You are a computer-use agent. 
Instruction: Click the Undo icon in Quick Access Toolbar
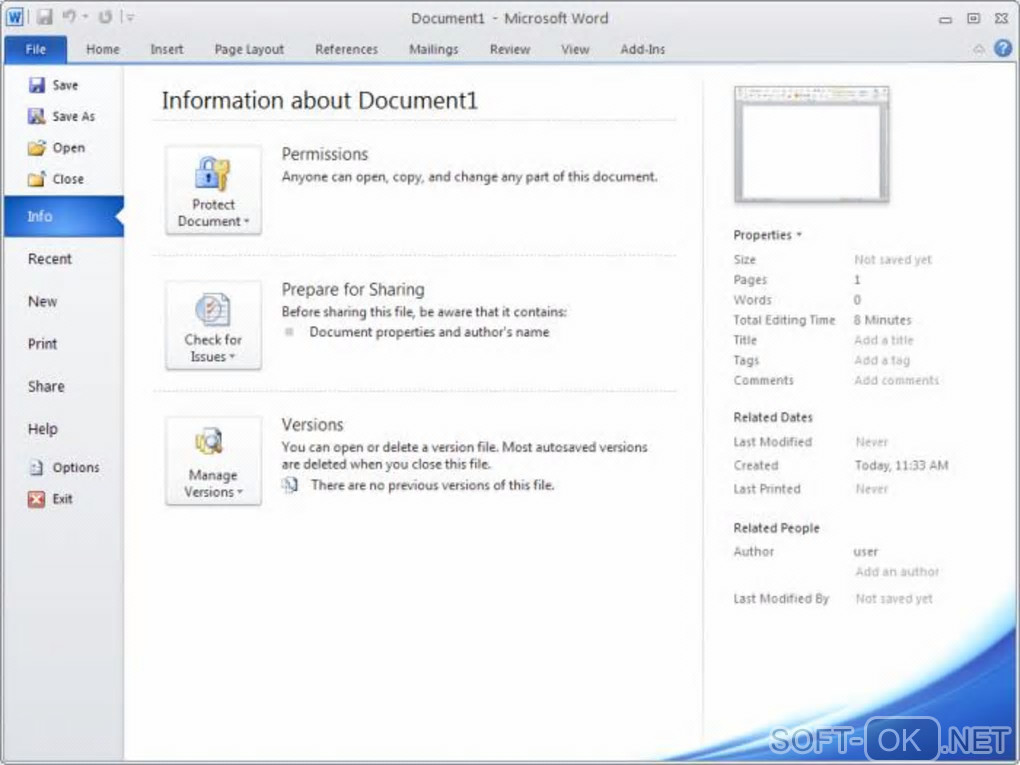point(69,17)
